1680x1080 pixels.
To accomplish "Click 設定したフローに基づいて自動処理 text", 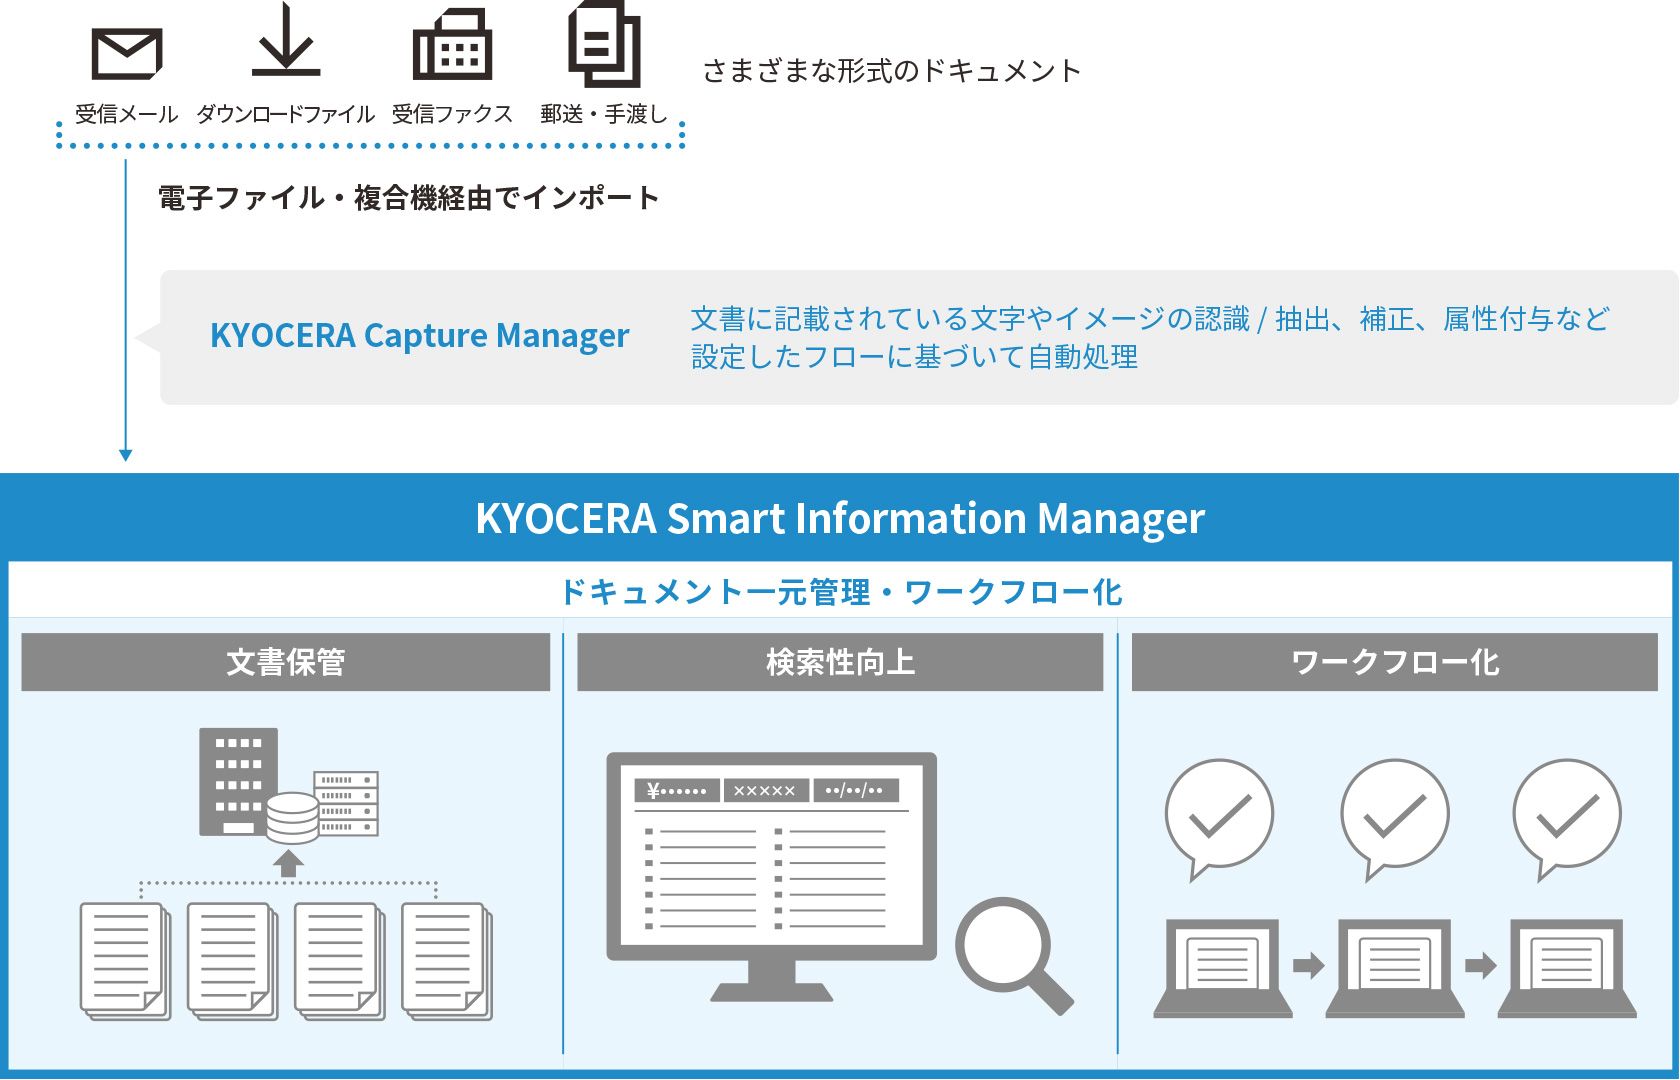I will (915, 357).
